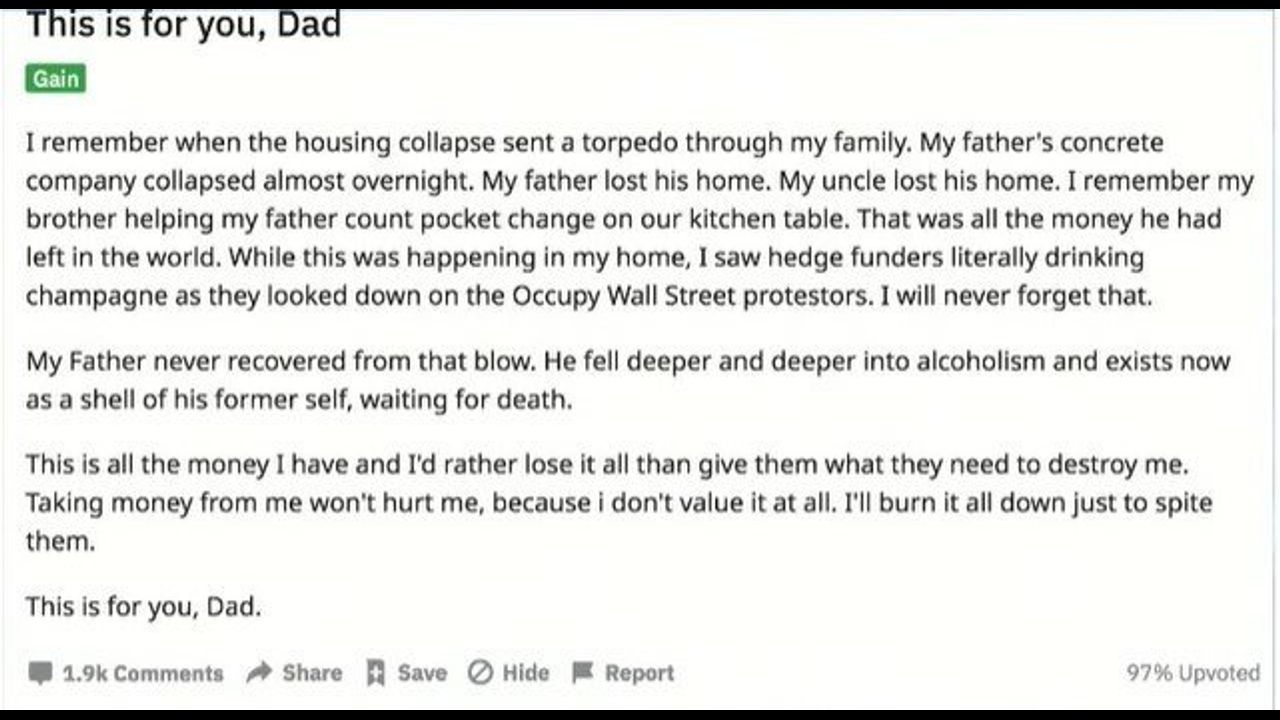The width and height of the screenshot is (1280, 720).
Task: Click the Report flag icon
Action: pyautogui.click(x=583, y=673)
